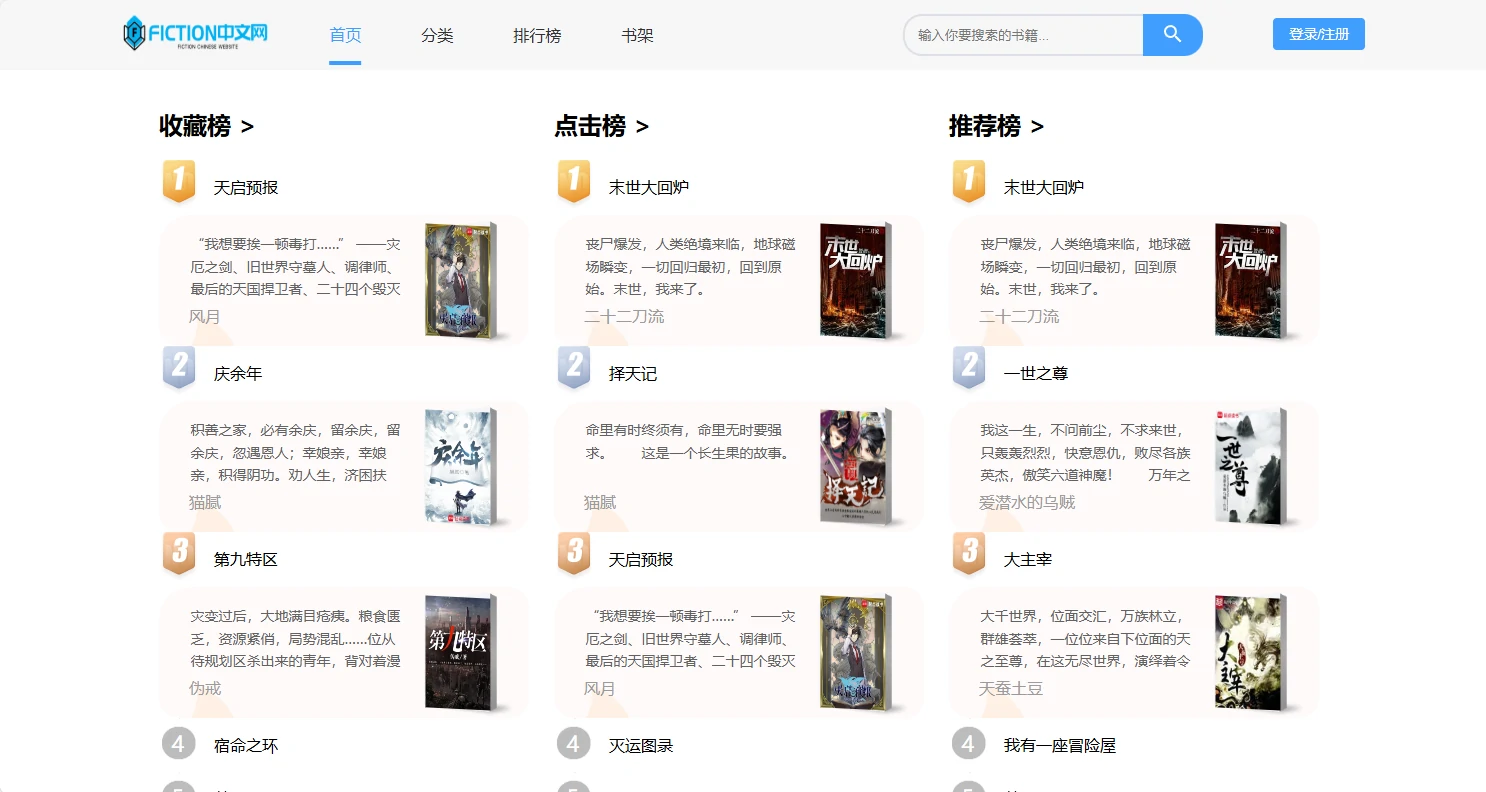
Task: Click the book search input field
Action: tap(1023, 35)
